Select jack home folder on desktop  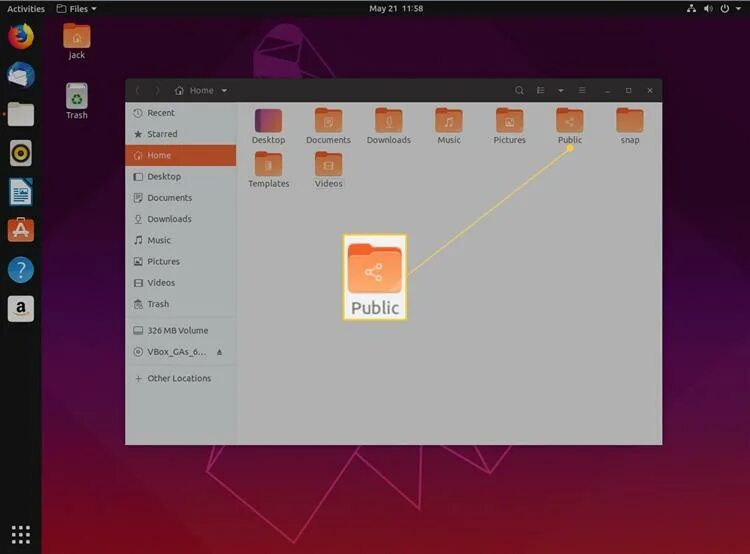(x=77, y=42)
